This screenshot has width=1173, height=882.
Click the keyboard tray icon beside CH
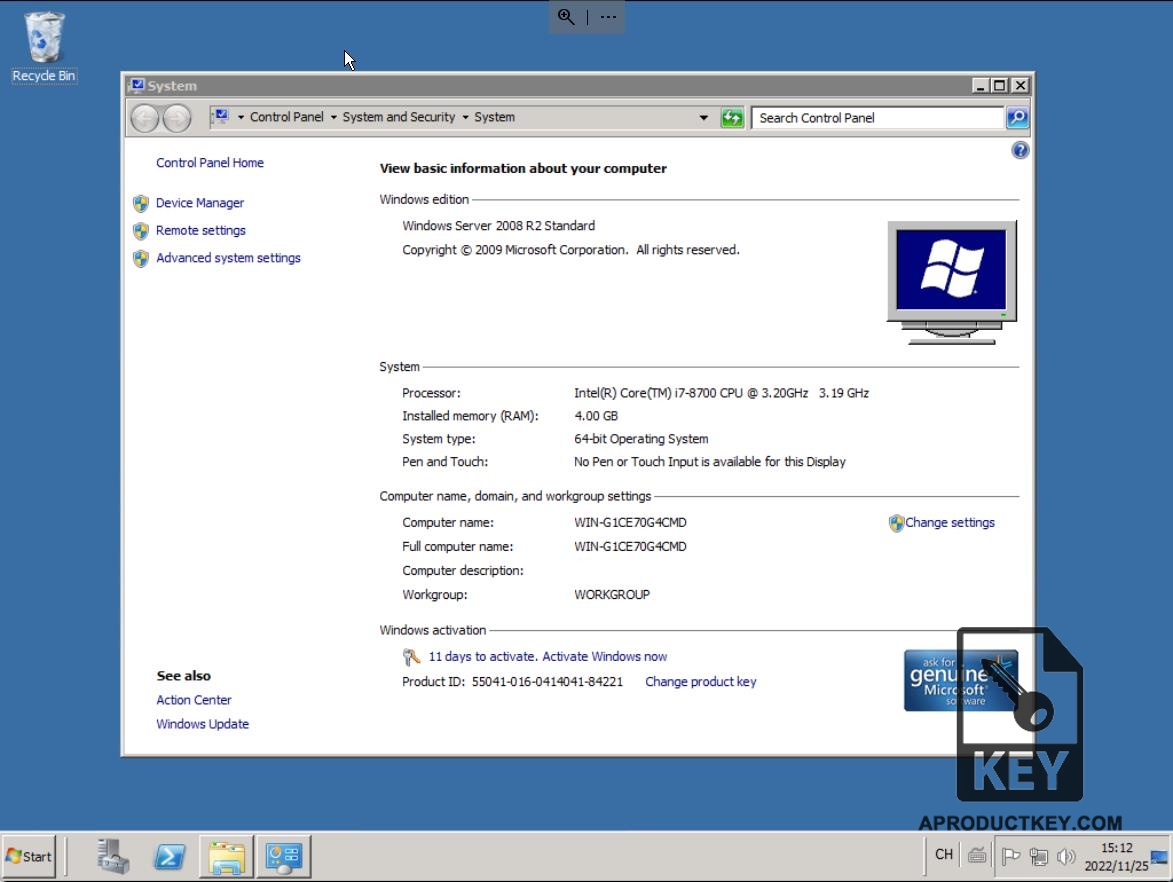tap(976, 854)
